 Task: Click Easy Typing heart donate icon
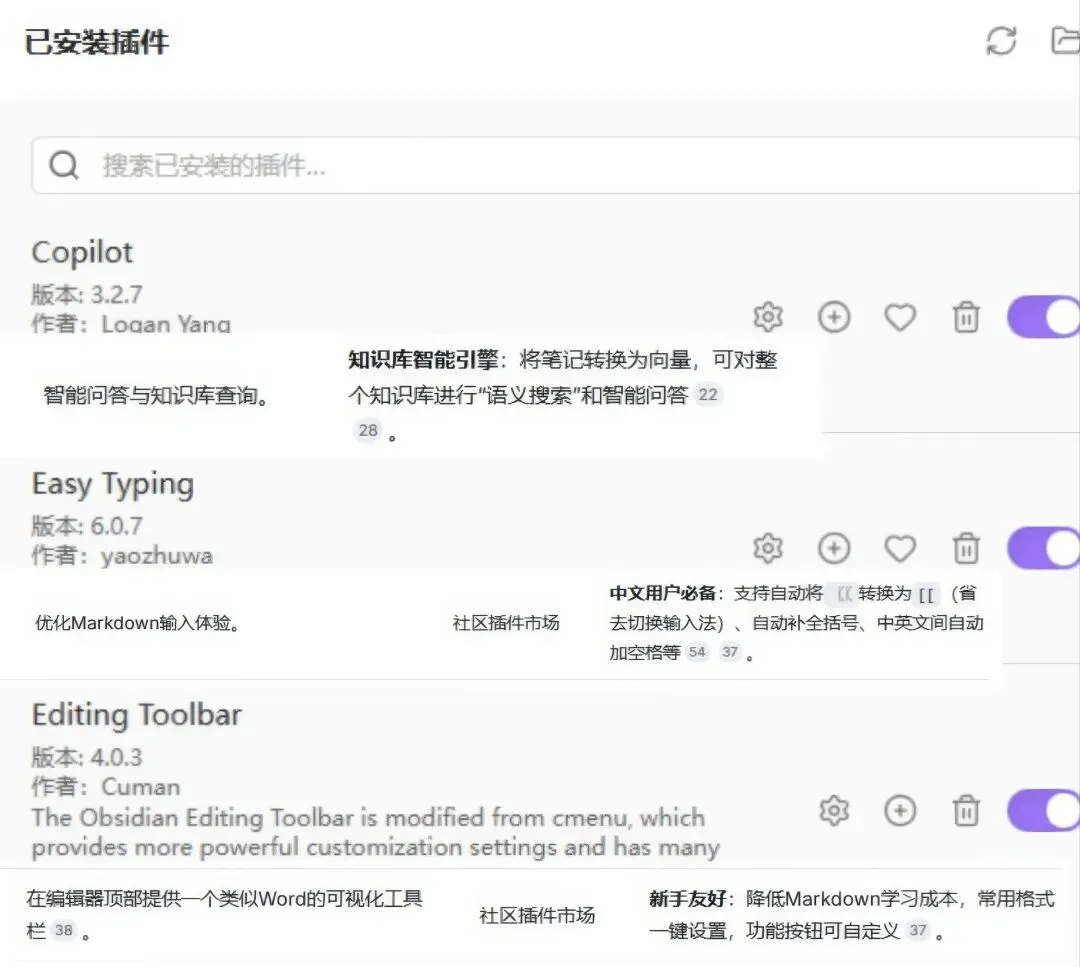point(900,549)
